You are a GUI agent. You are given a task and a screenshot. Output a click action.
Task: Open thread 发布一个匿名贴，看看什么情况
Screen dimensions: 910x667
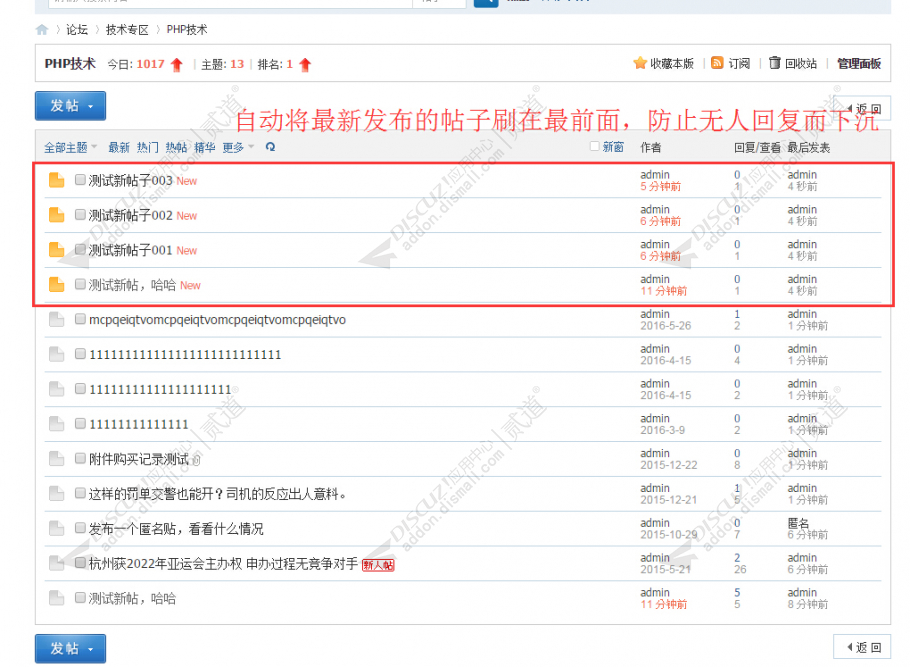[176, 529]
